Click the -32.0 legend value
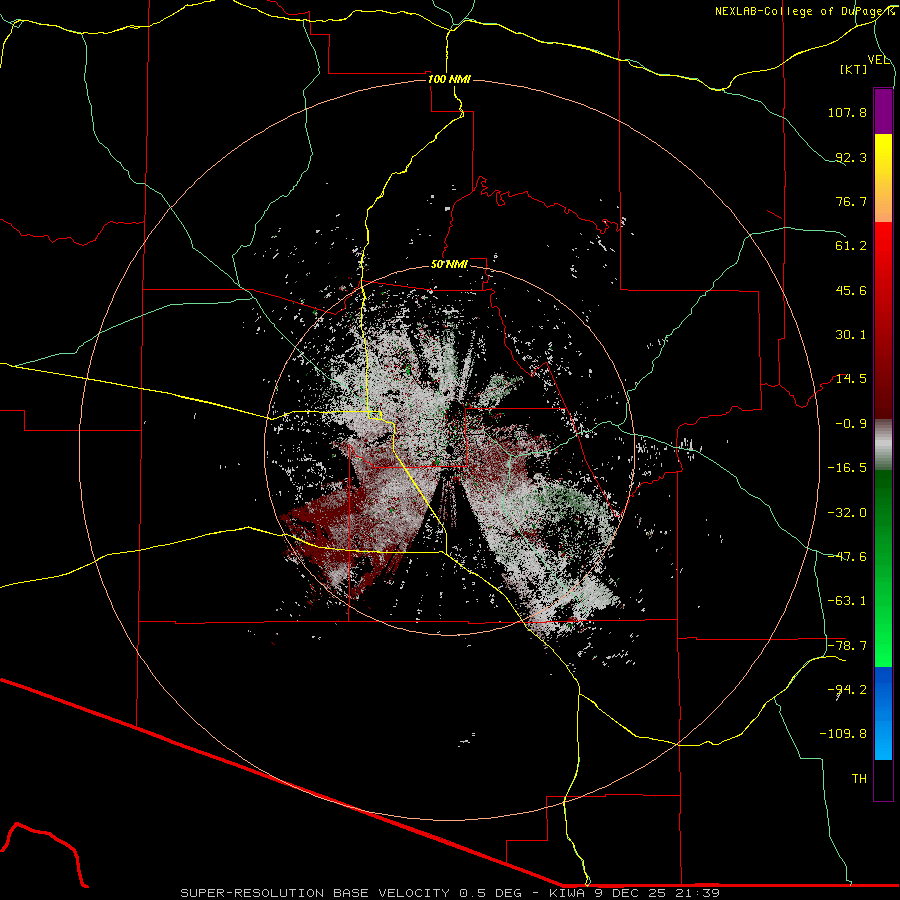 (x=847, y=513)
